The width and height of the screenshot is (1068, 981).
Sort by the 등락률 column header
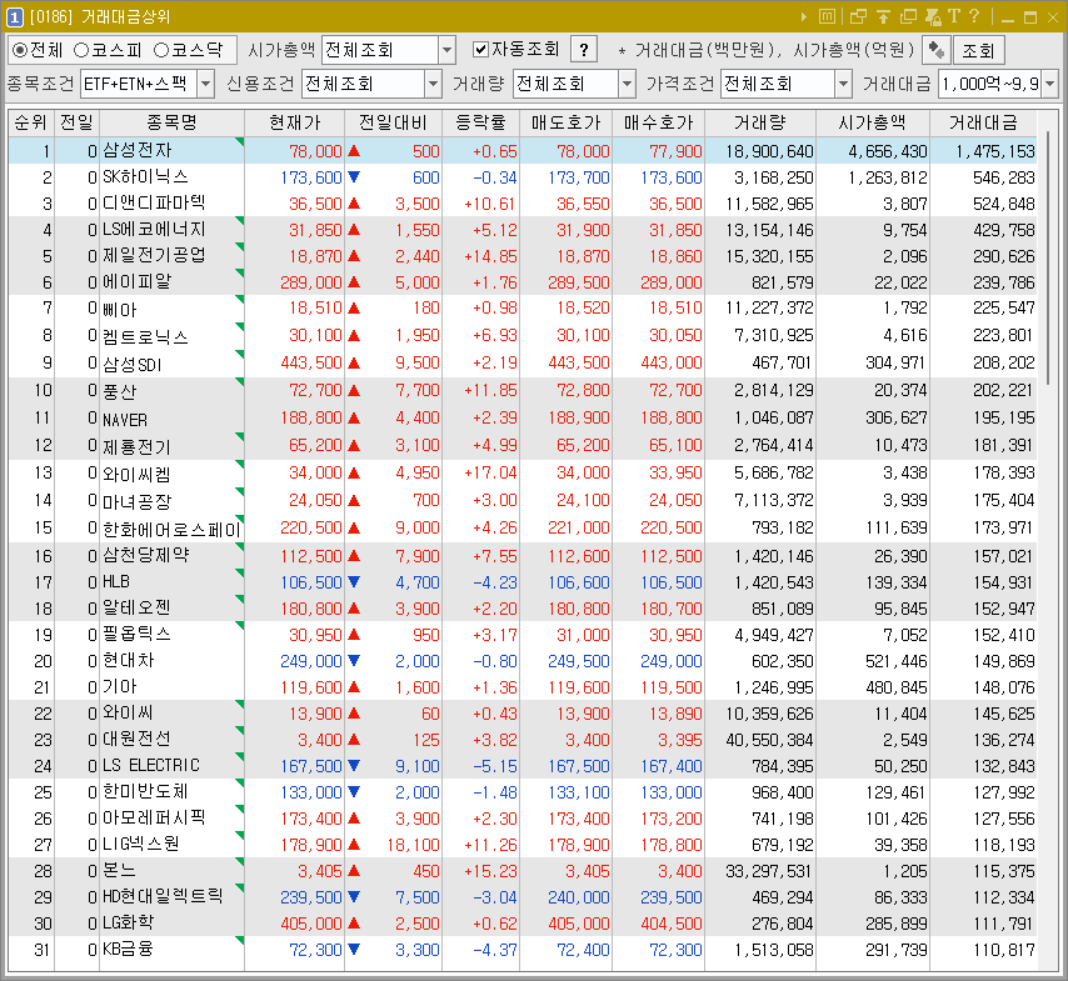[x=480, y=123]
